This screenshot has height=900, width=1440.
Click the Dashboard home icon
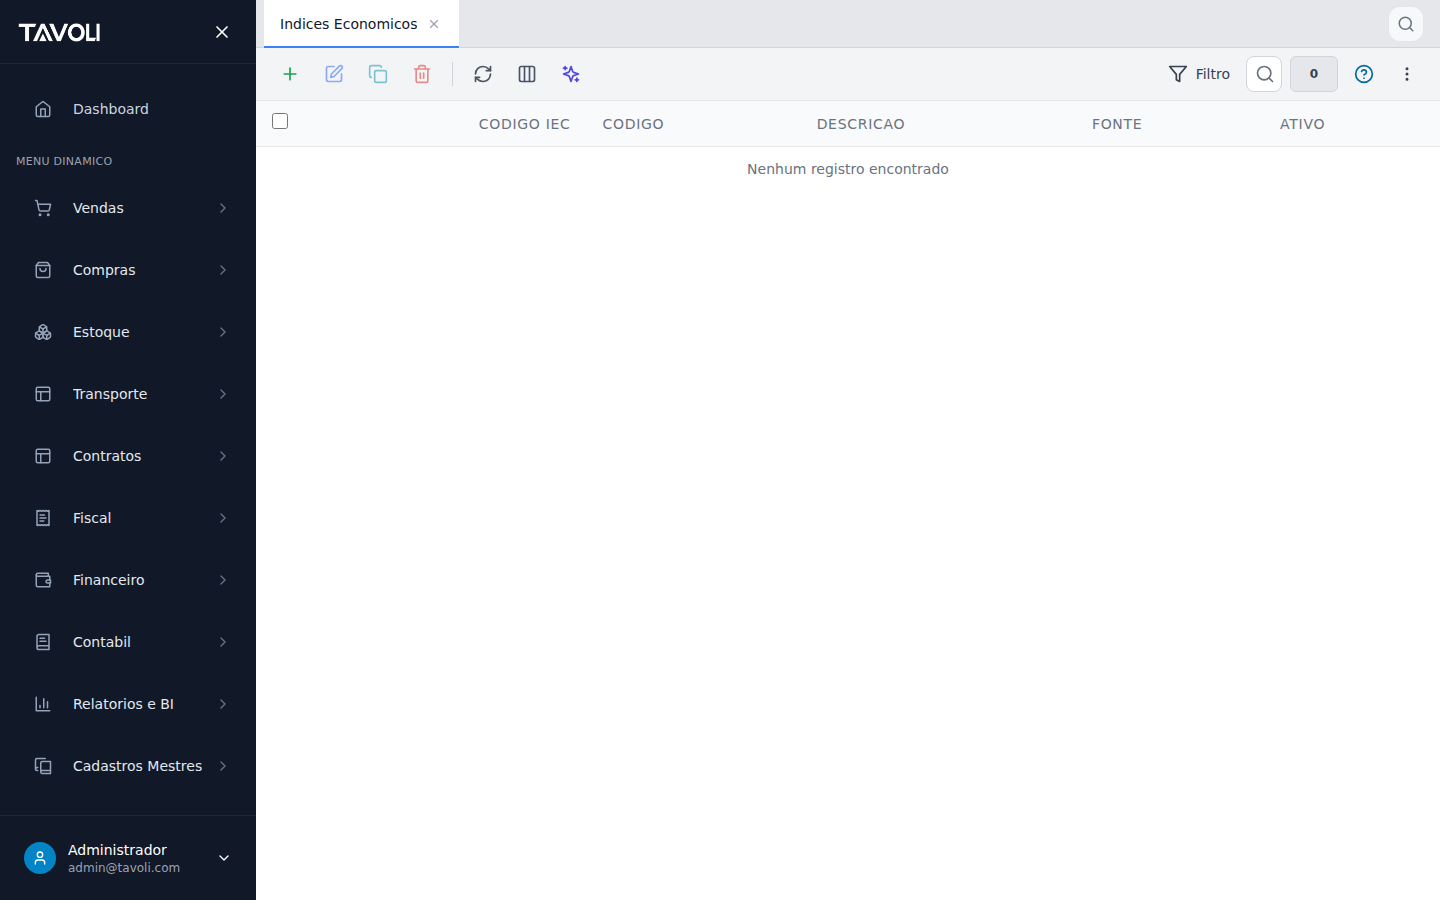click(43, 109)
